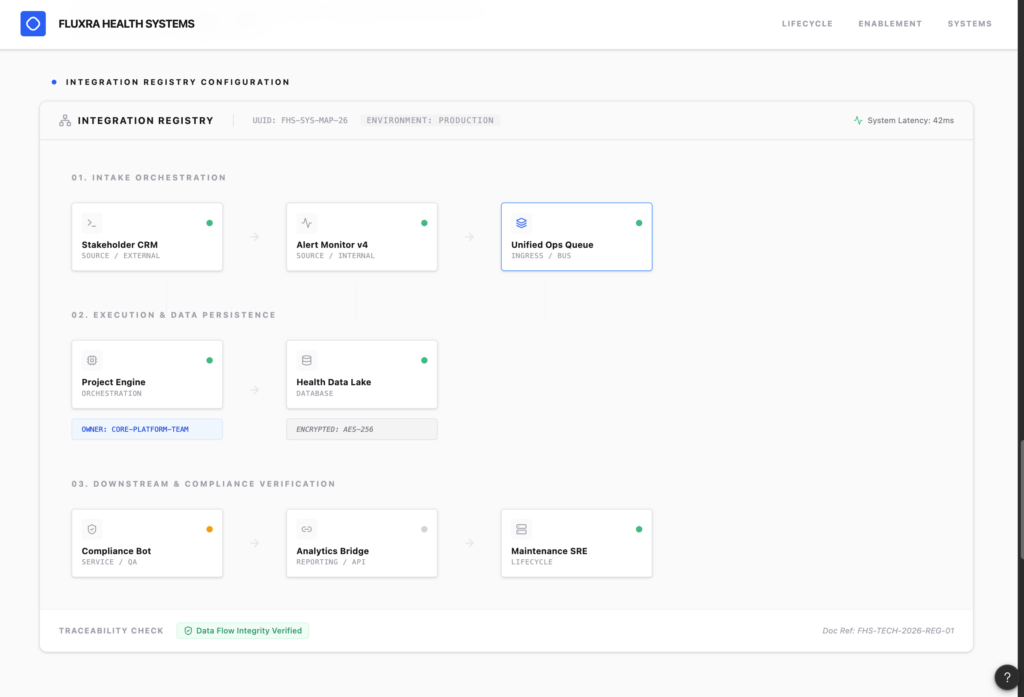Select the Health Data Lake card title
The image size is (1024, 697).
334,381
